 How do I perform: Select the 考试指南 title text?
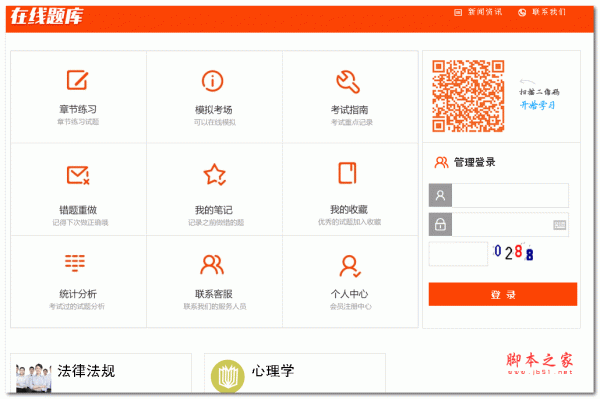point(349,110)
